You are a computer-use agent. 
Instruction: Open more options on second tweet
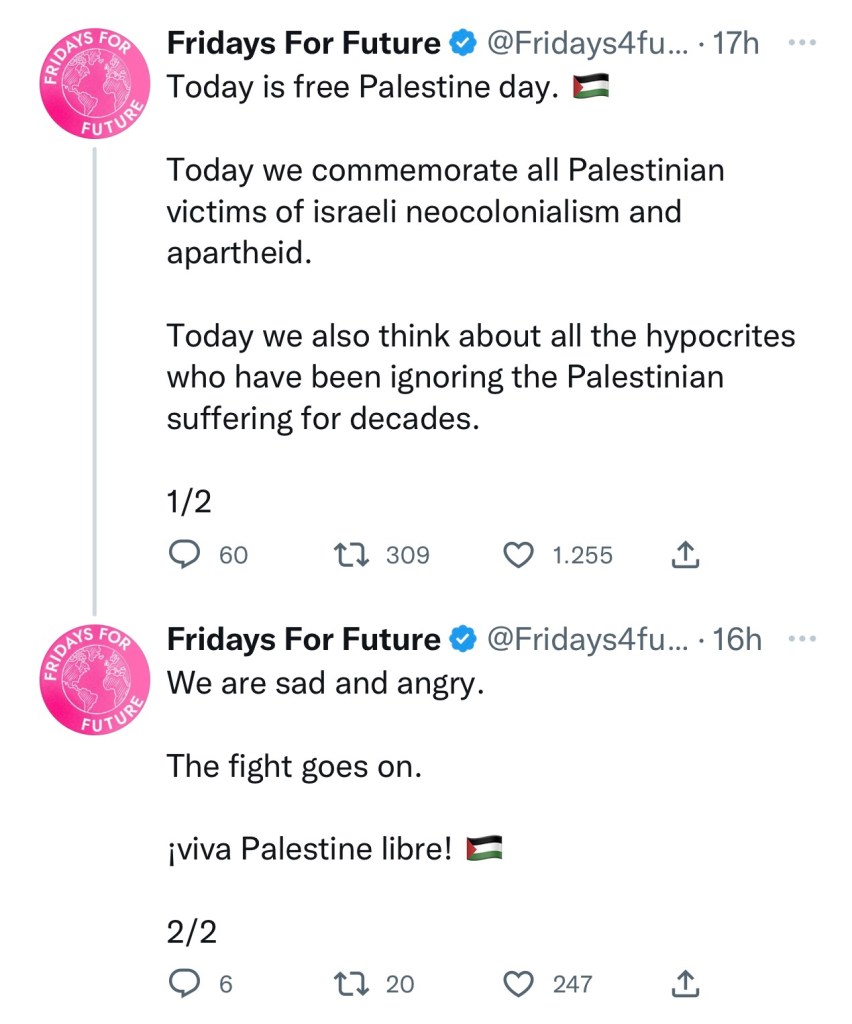[x=803, y=638]
